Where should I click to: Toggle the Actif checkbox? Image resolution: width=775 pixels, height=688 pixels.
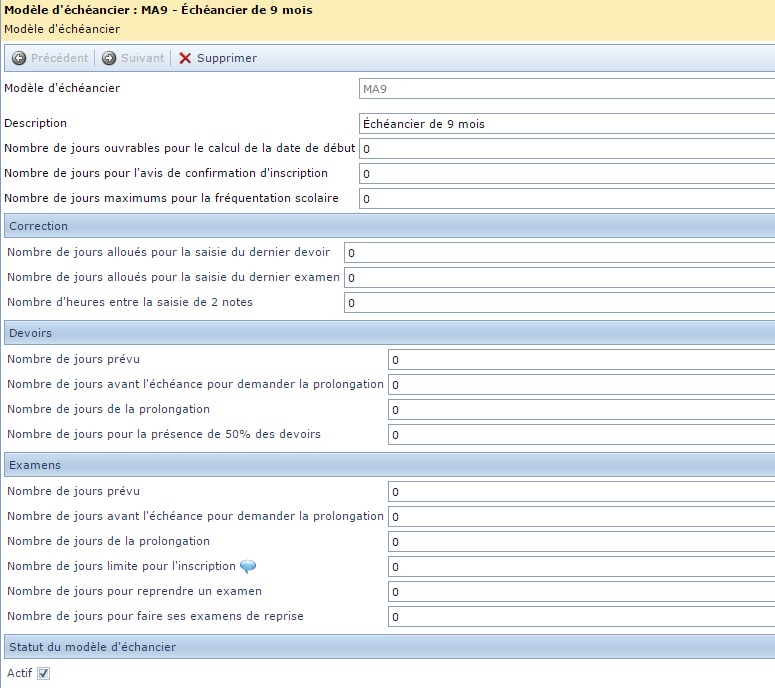pyautogui.click(x=43, y=674)
